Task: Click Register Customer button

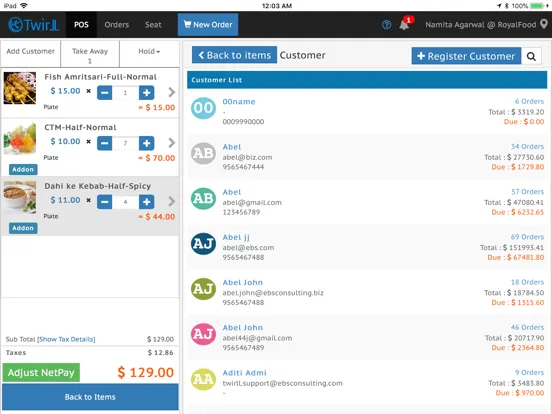Action: point(466,56)
